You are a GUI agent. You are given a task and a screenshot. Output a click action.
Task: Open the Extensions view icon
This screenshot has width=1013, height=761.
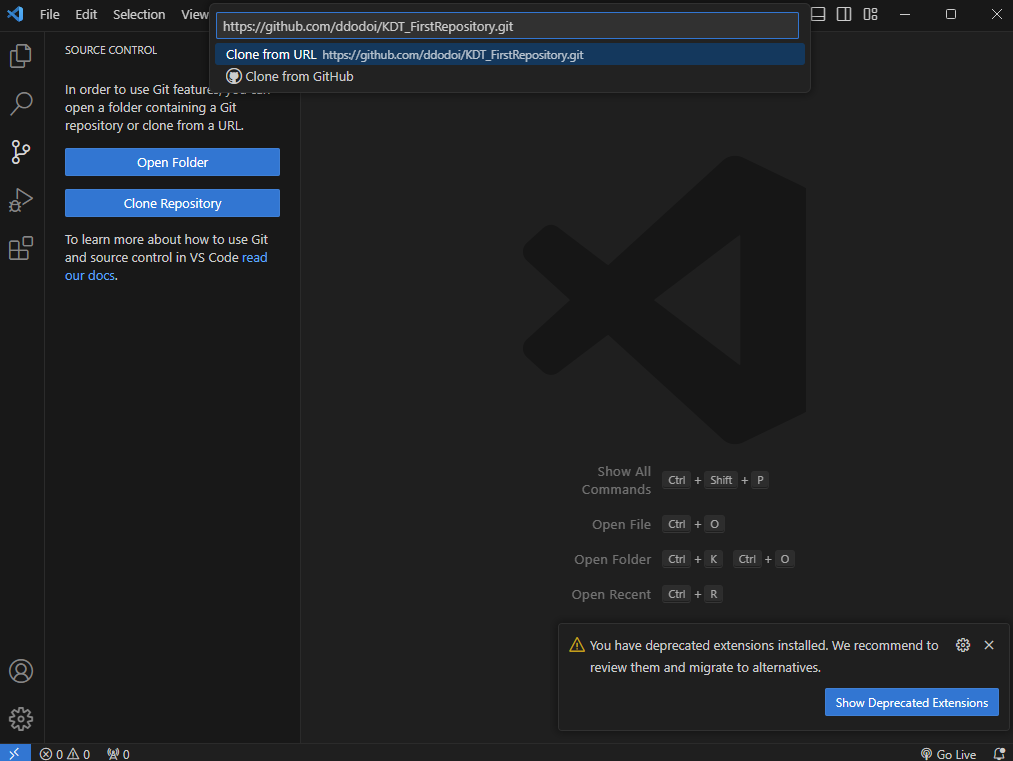(21, 248)
